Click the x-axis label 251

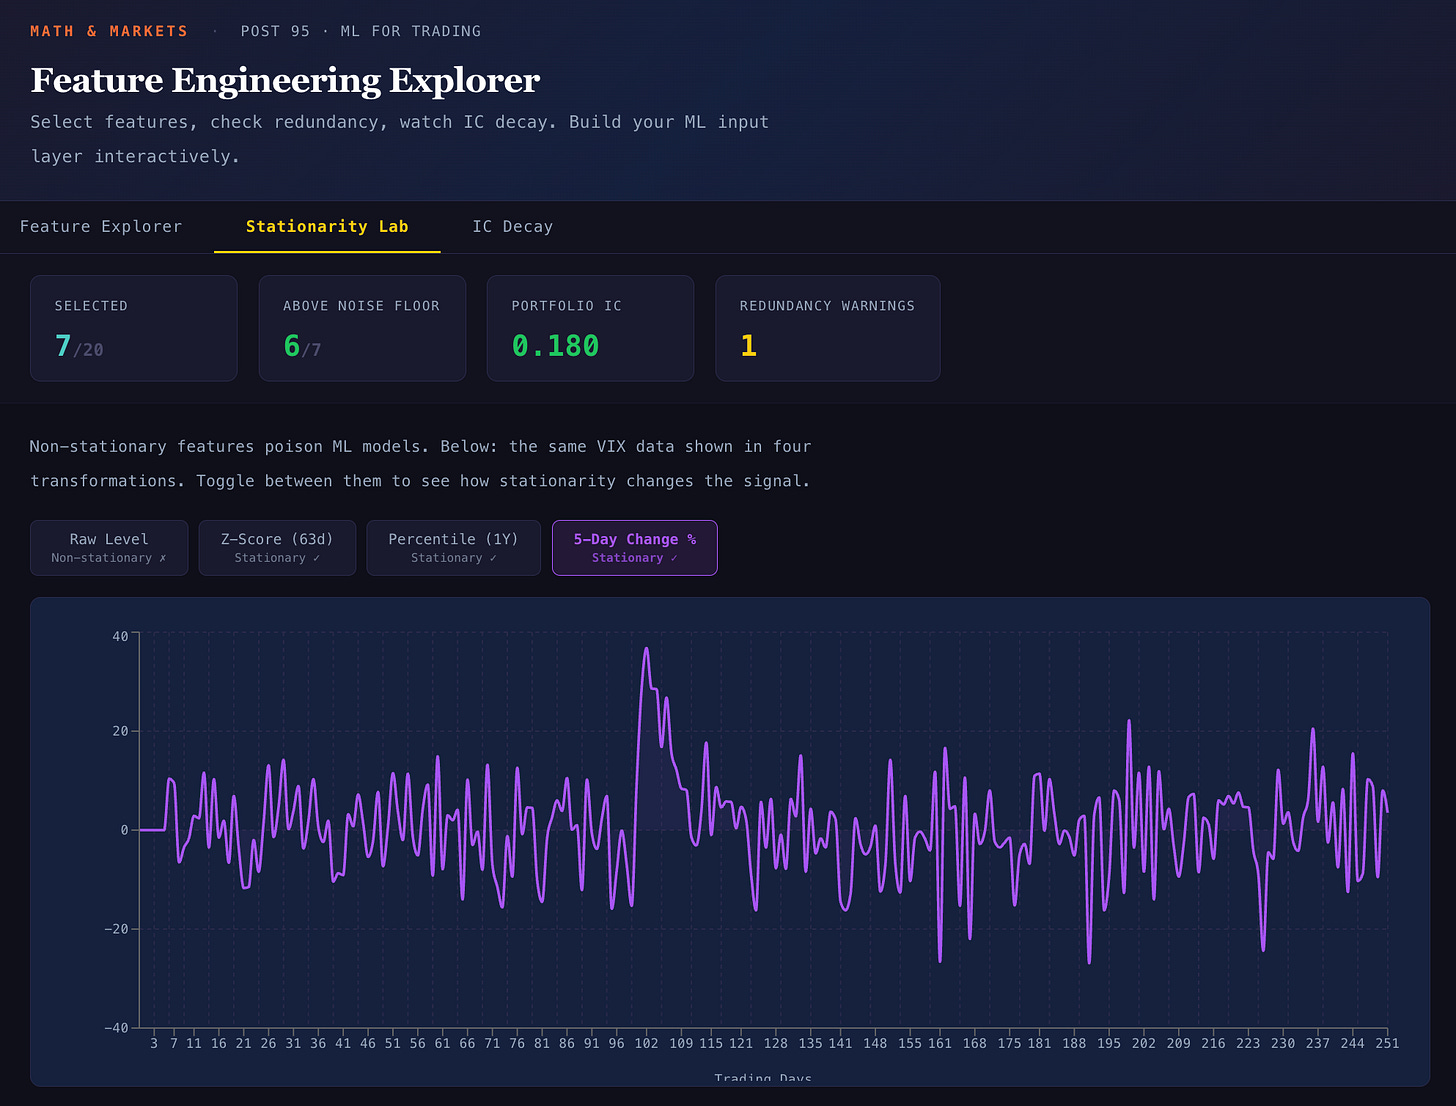(x=1387, y=1043)
